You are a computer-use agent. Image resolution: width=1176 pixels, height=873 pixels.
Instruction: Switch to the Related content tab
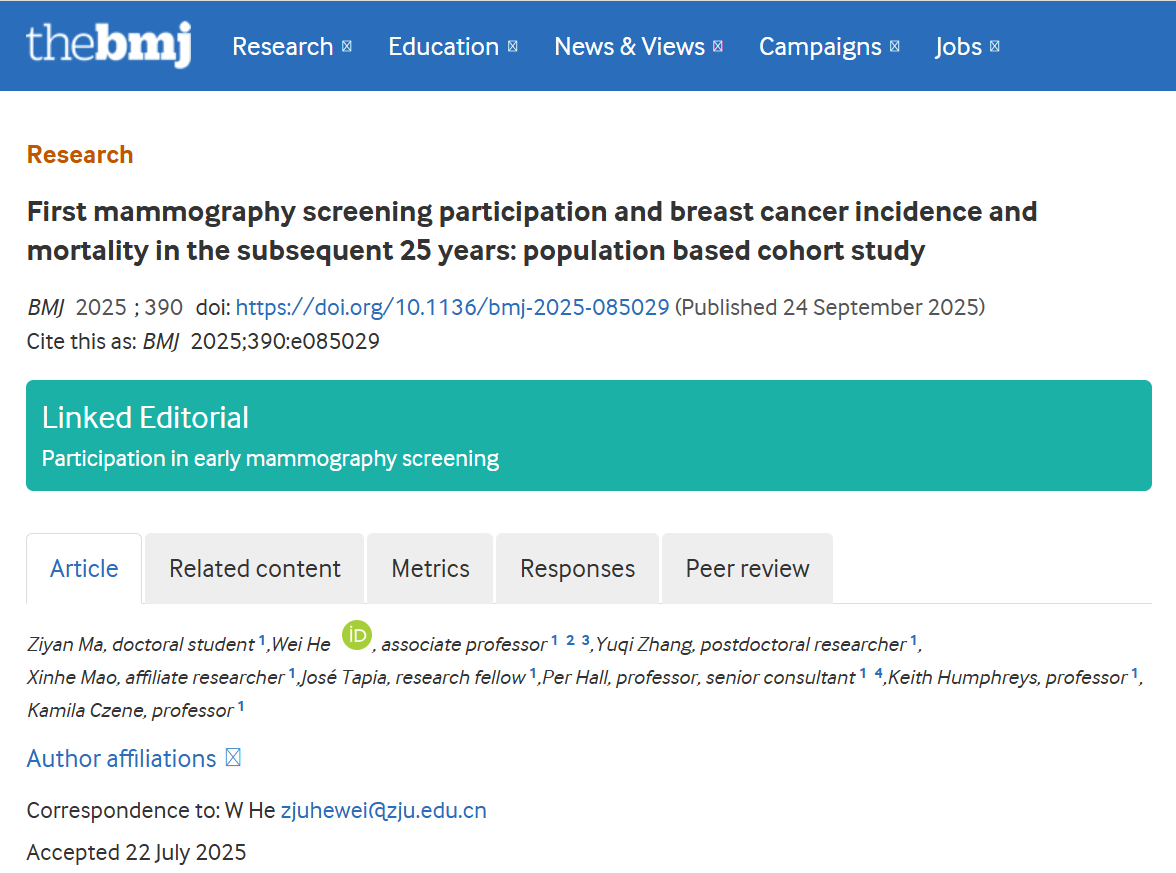pos(254,568)
